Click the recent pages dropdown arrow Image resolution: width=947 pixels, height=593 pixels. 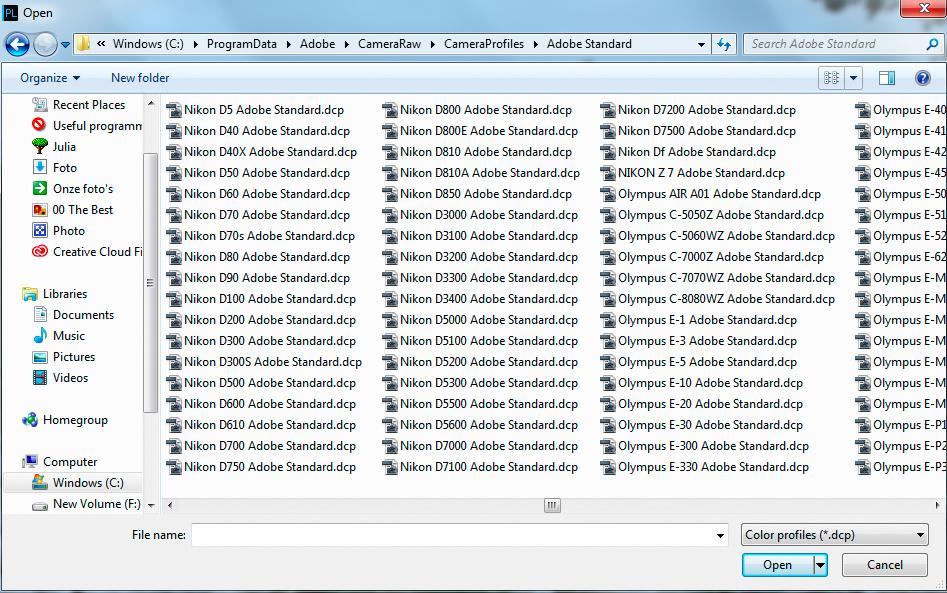(x=65, y=44)
